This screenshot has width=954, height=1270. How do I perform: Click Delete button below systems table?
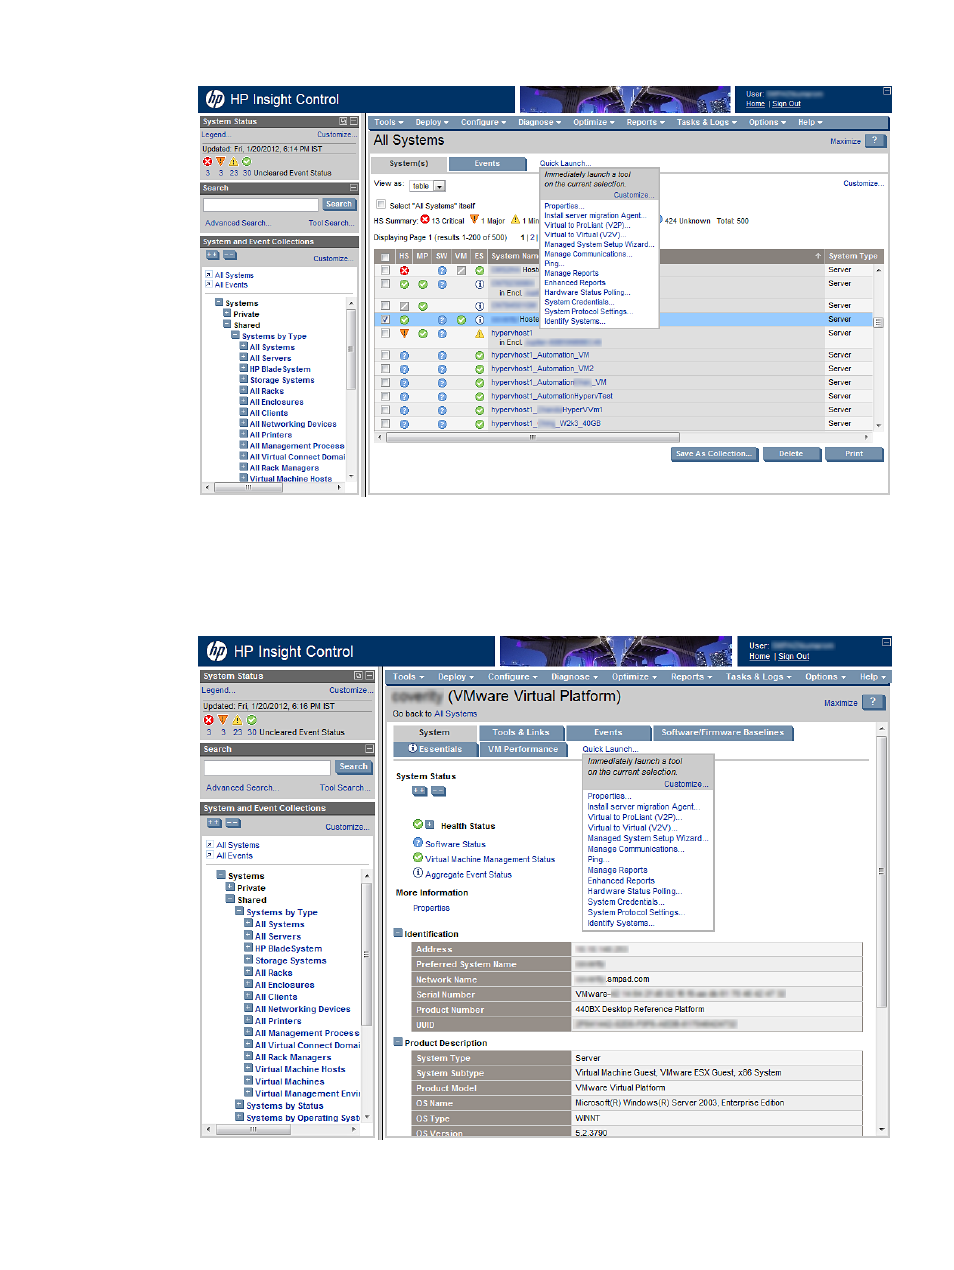791,454
